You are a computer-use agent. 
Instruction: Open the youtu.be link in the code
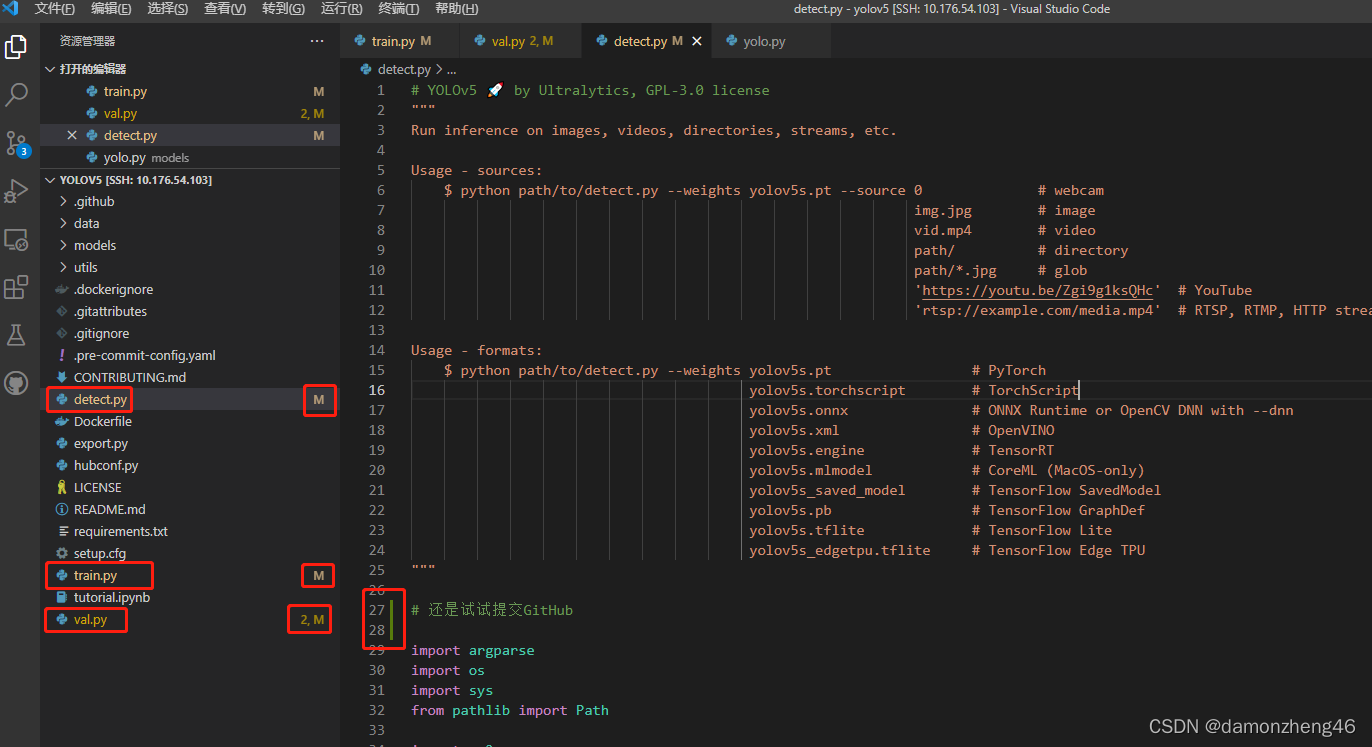(1037, 290)
